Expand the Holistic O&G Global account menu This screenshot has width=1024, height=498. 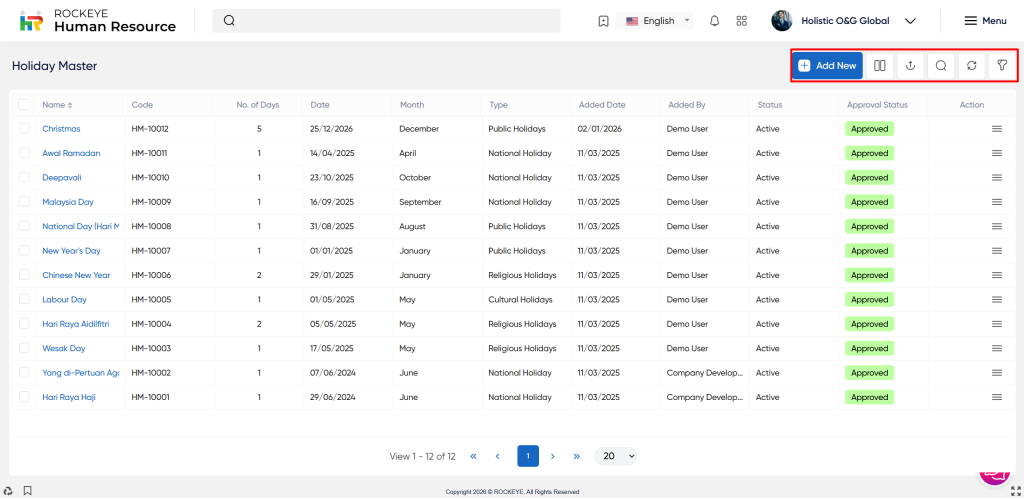tap(845, 21)
